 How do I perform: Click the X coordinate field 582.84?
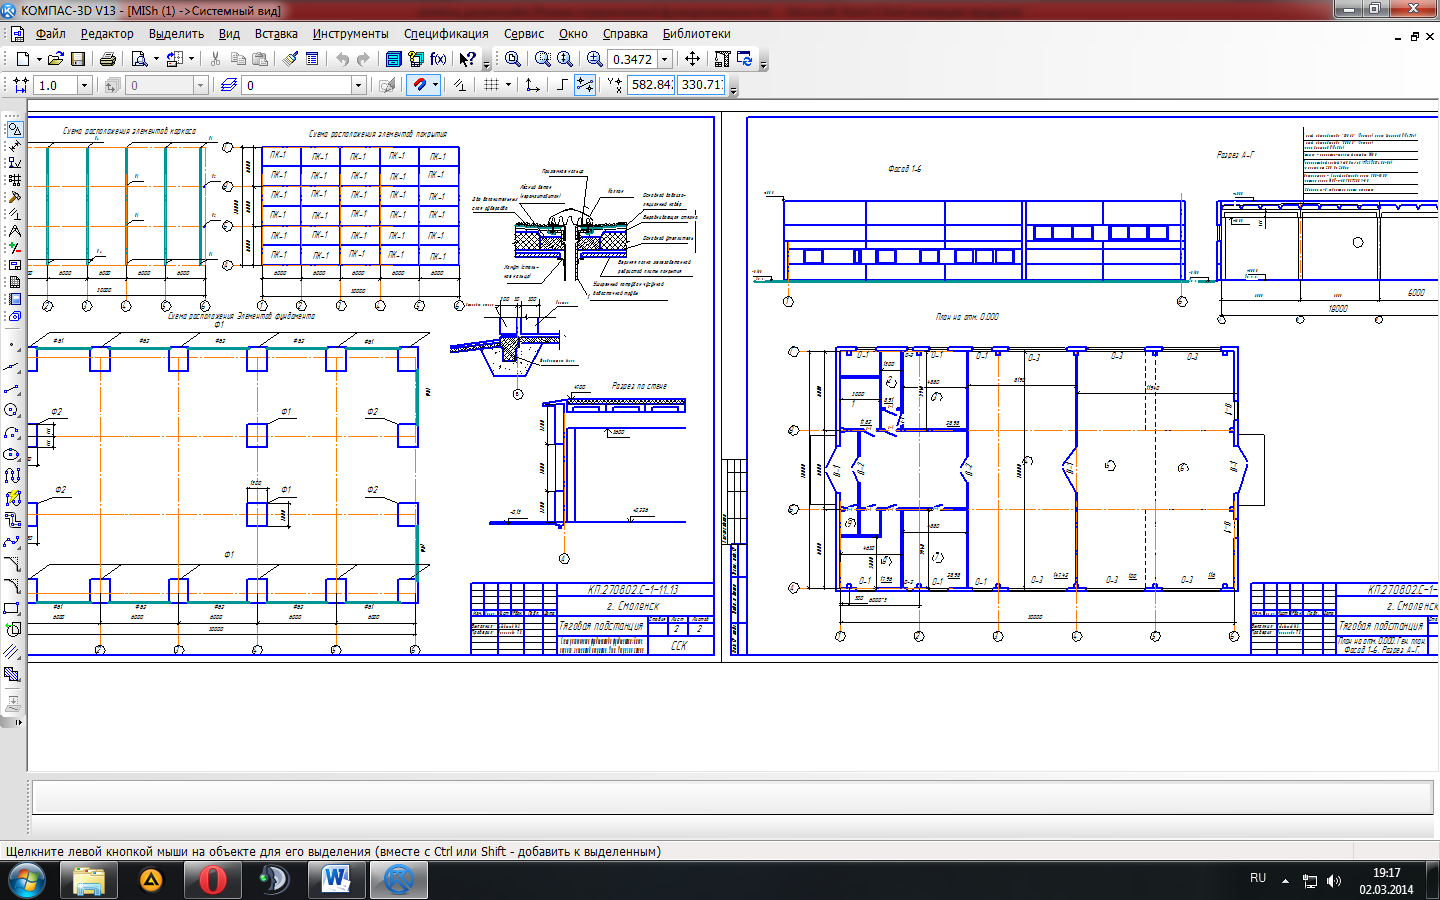(x=651, y=85)
